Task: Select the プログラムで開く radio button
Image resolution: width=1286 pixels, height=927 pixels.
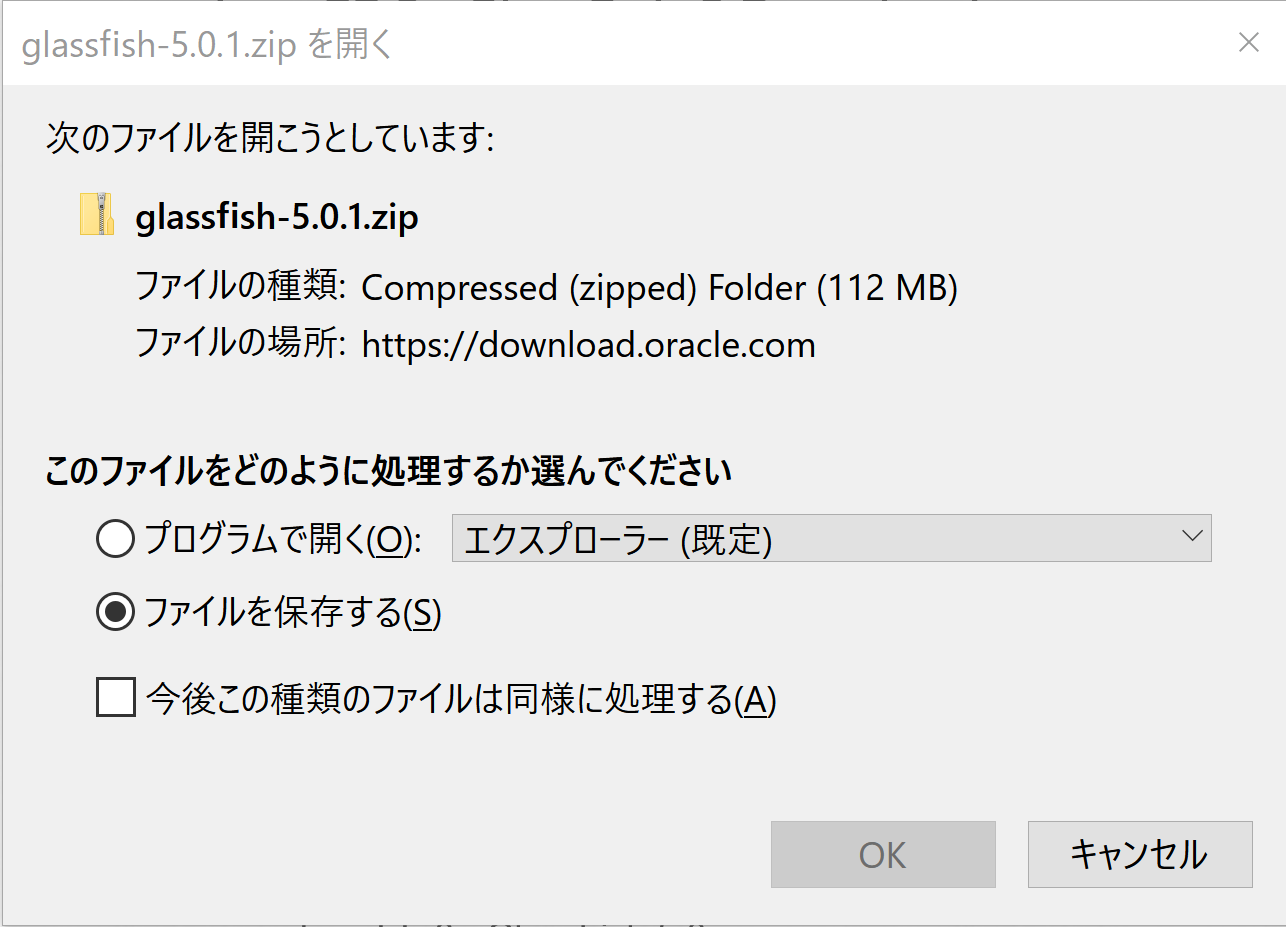Action: pos(116,540)
